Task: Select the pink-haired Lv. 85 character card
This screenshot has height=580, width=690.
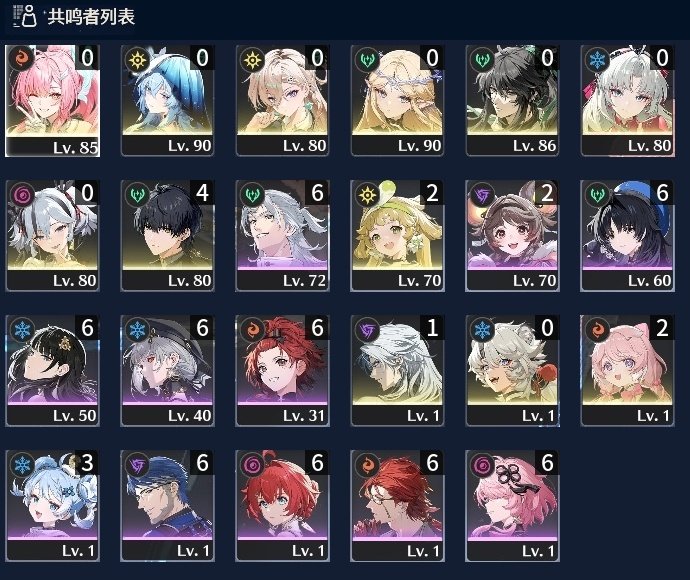Action: pos(52,100)
